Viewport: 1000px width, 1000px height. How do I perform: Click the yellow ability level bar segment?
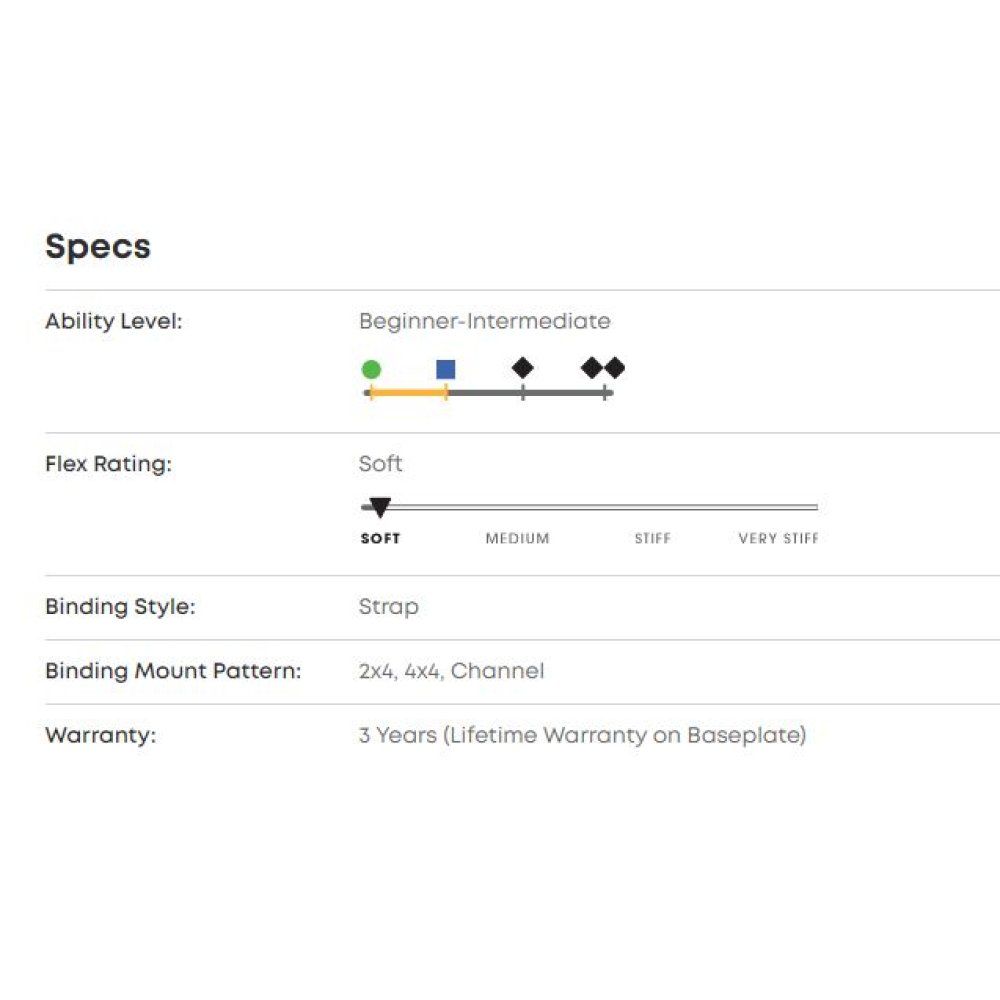coord(408,393)
